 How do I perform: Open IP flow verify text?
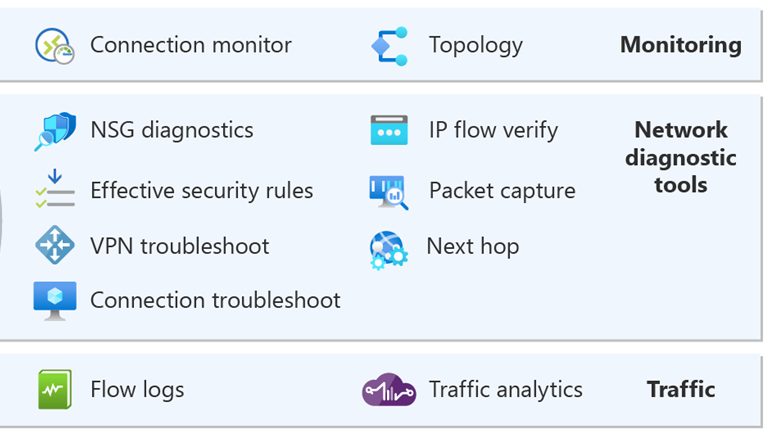[493, 130]
